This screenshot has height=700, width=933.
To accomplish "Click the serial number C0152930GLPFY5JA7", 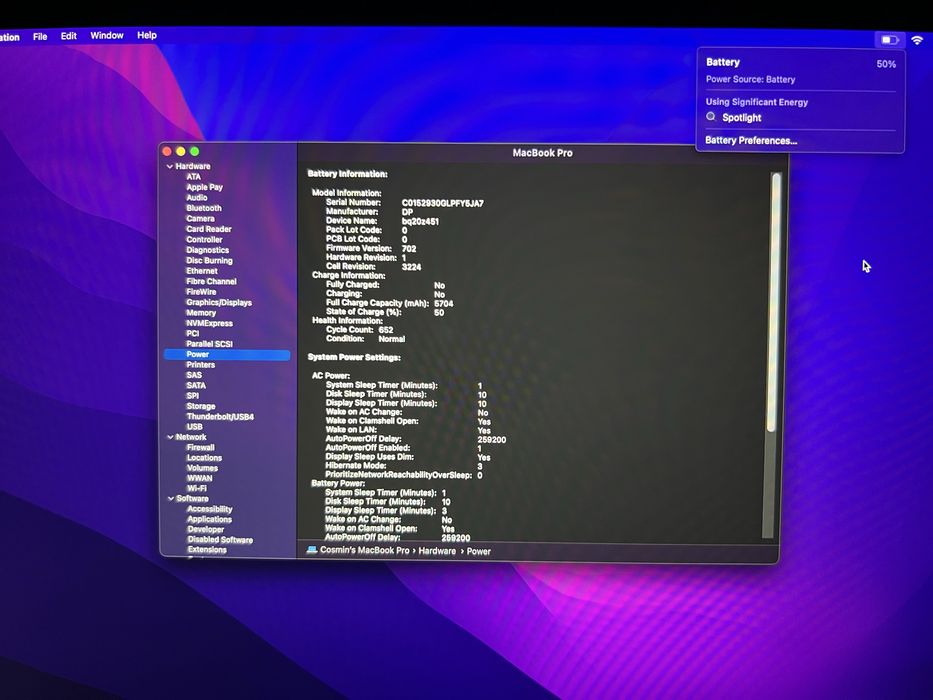I will click(x=443, y=204).
